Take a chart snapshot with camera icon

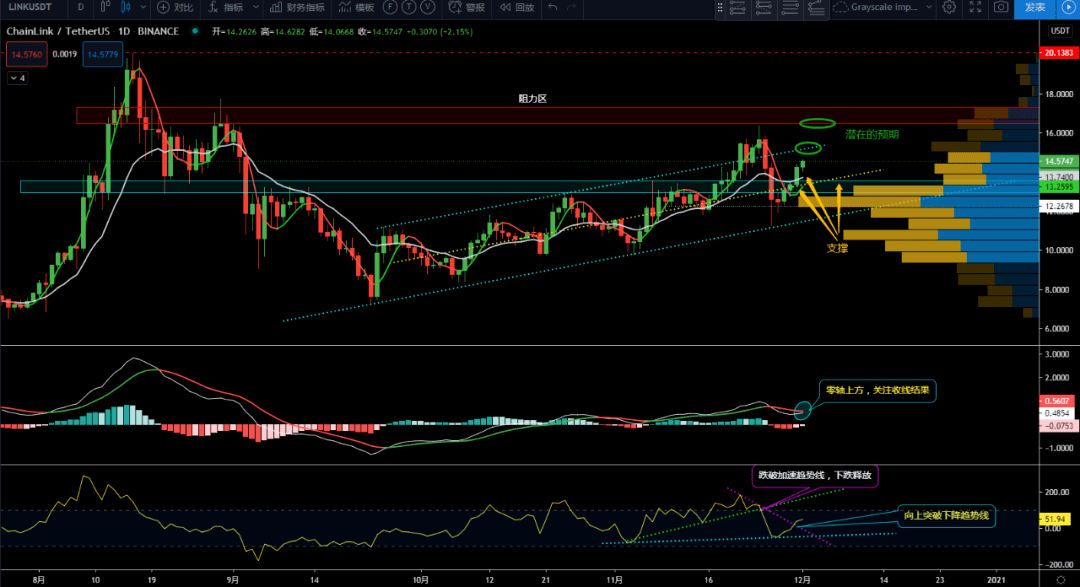(1001, 7)
